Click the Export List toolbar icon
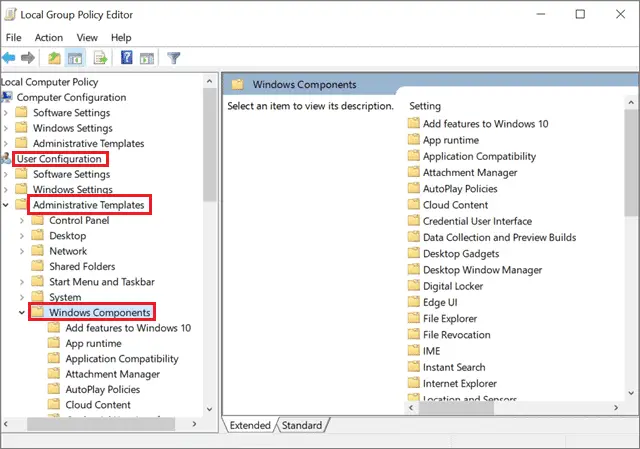Screen dimensions: 640x449 tap(100, 58)
